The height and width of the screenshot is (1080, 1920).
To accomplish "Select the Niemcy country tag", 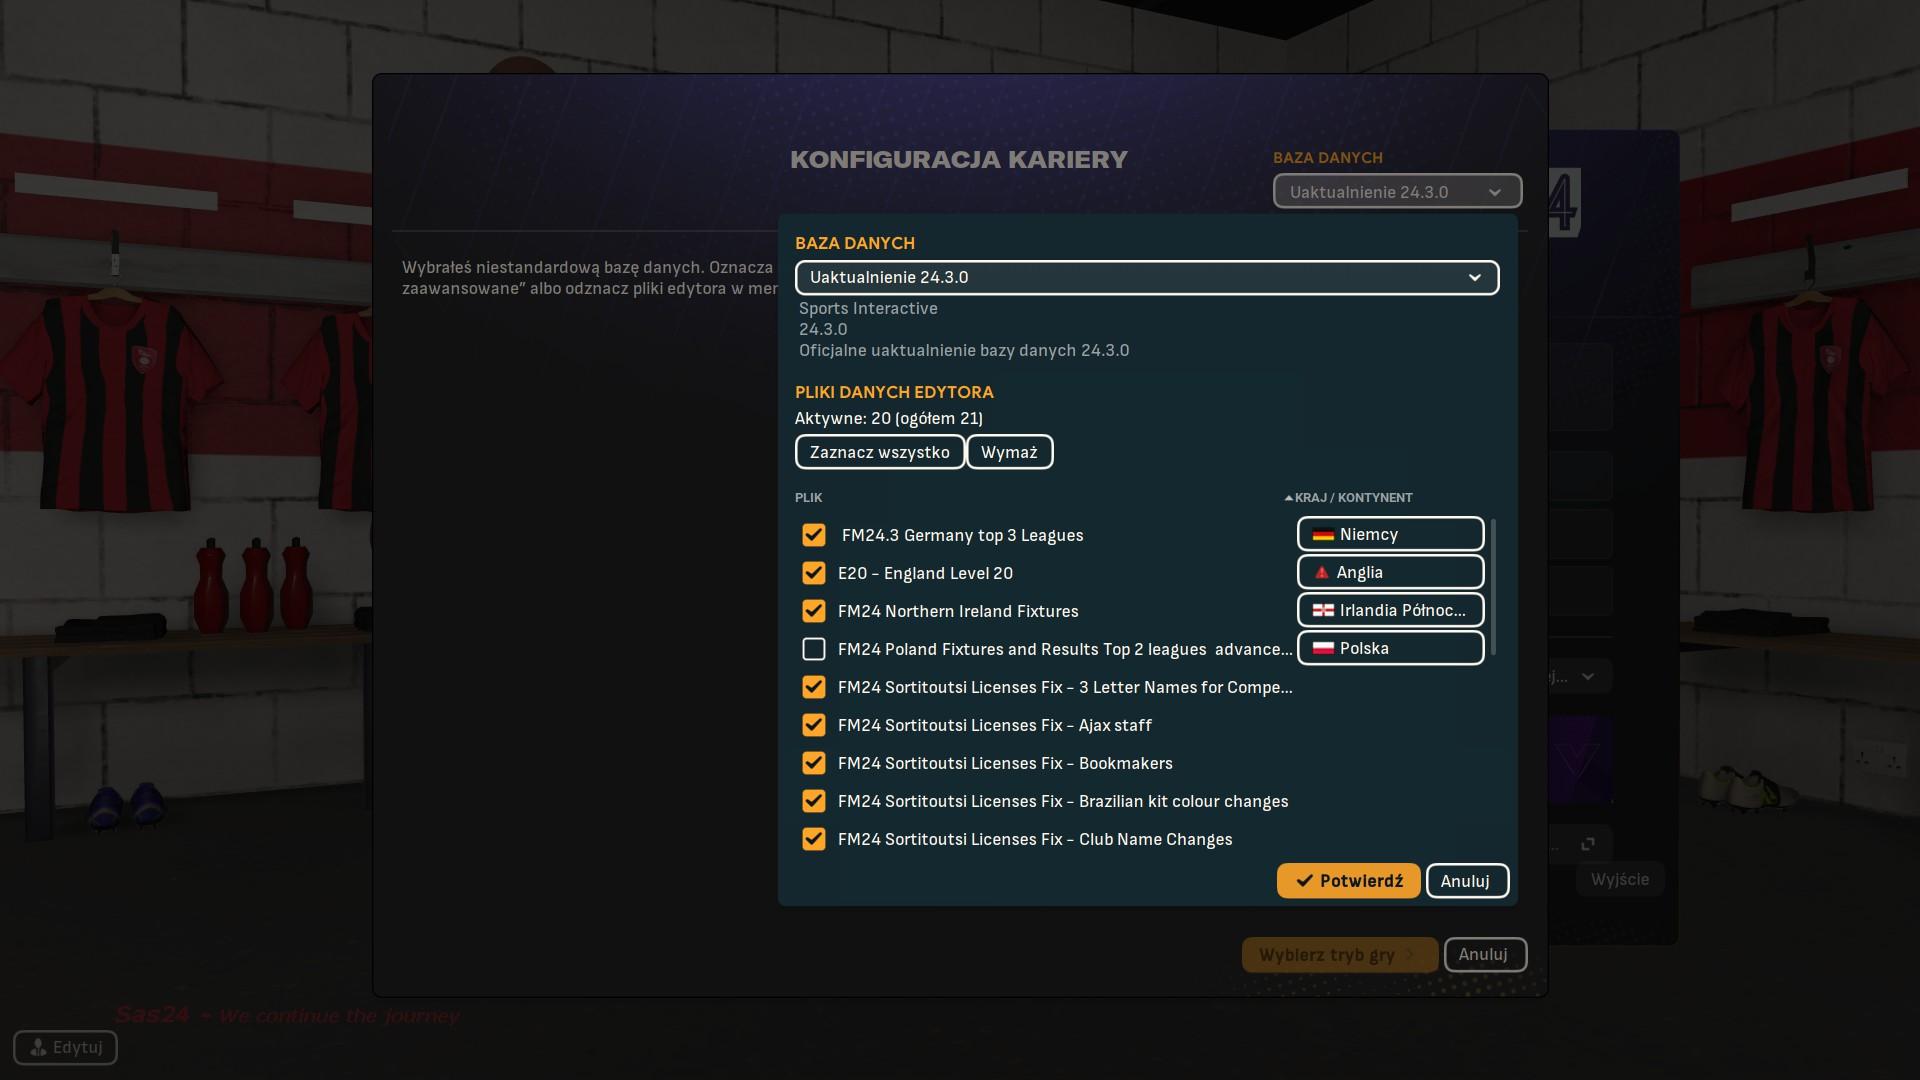I will [x=1390, y=534].
